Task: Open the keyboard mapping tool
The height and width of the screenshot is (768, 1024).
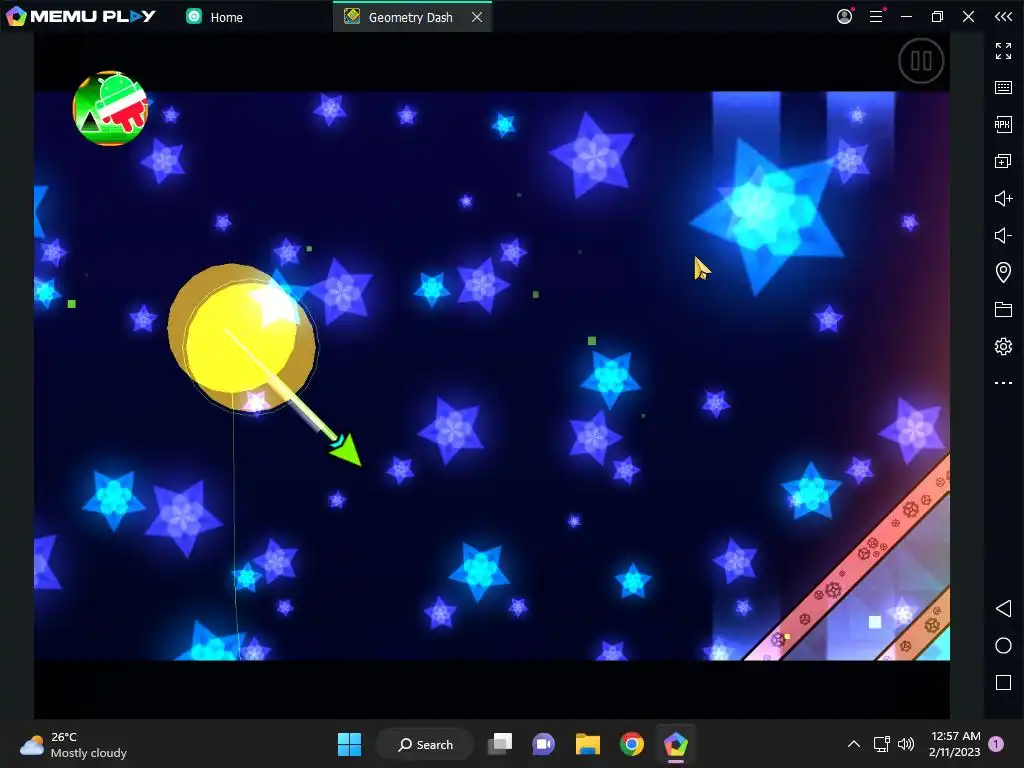Action: click(1003, 88)
